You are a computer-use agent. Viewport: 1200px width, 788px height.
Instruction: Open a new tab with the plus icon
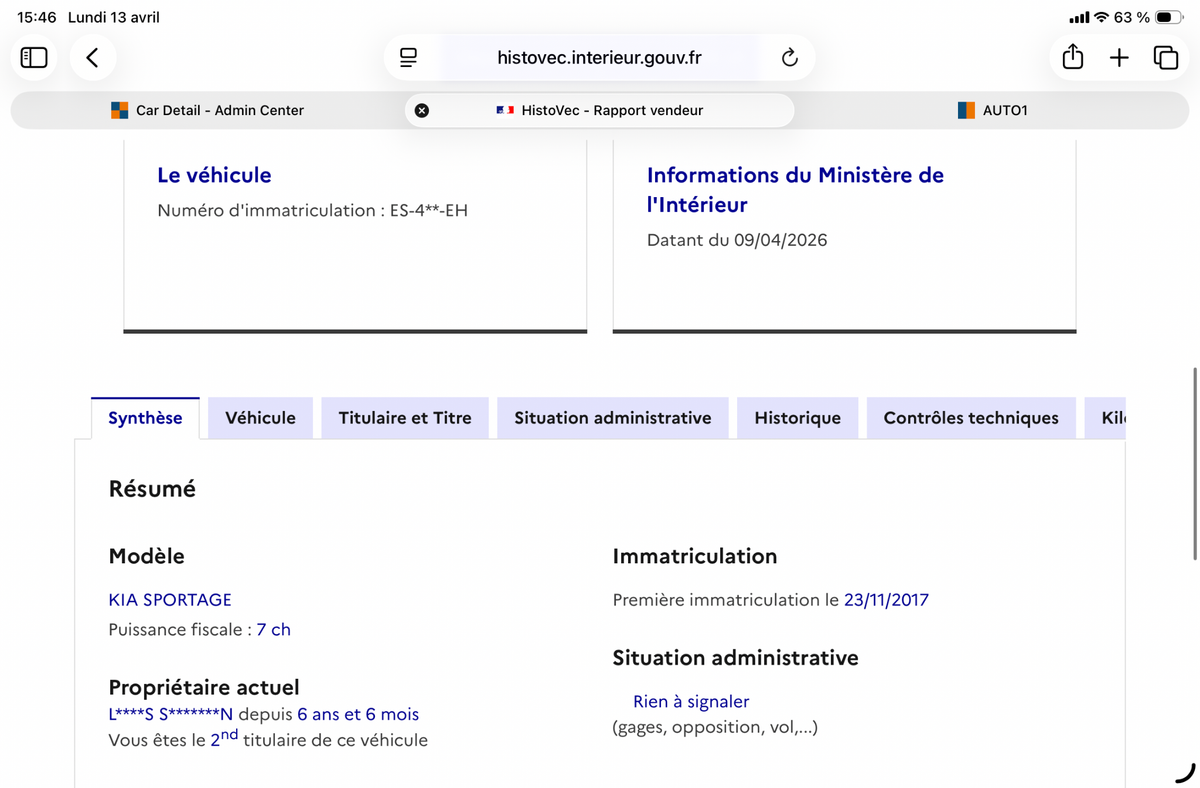tap(1119, 58)
